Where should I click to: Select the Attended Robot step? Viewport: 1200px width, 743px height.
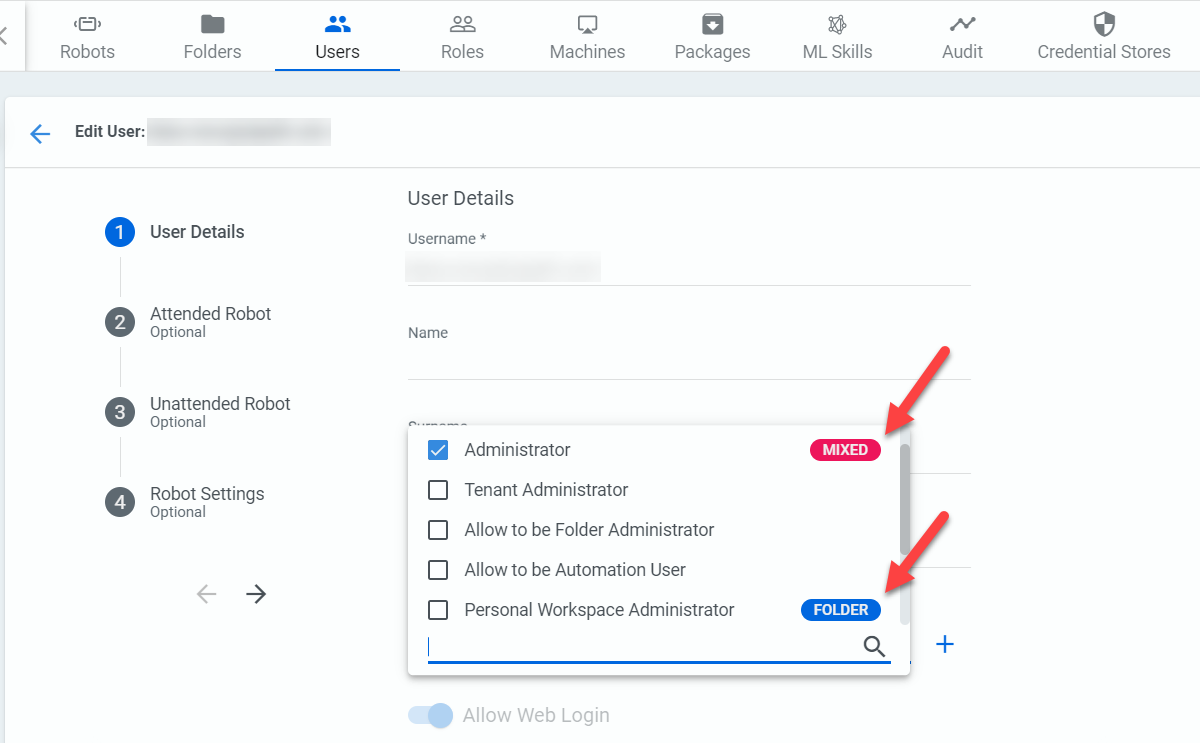point(210,313)
